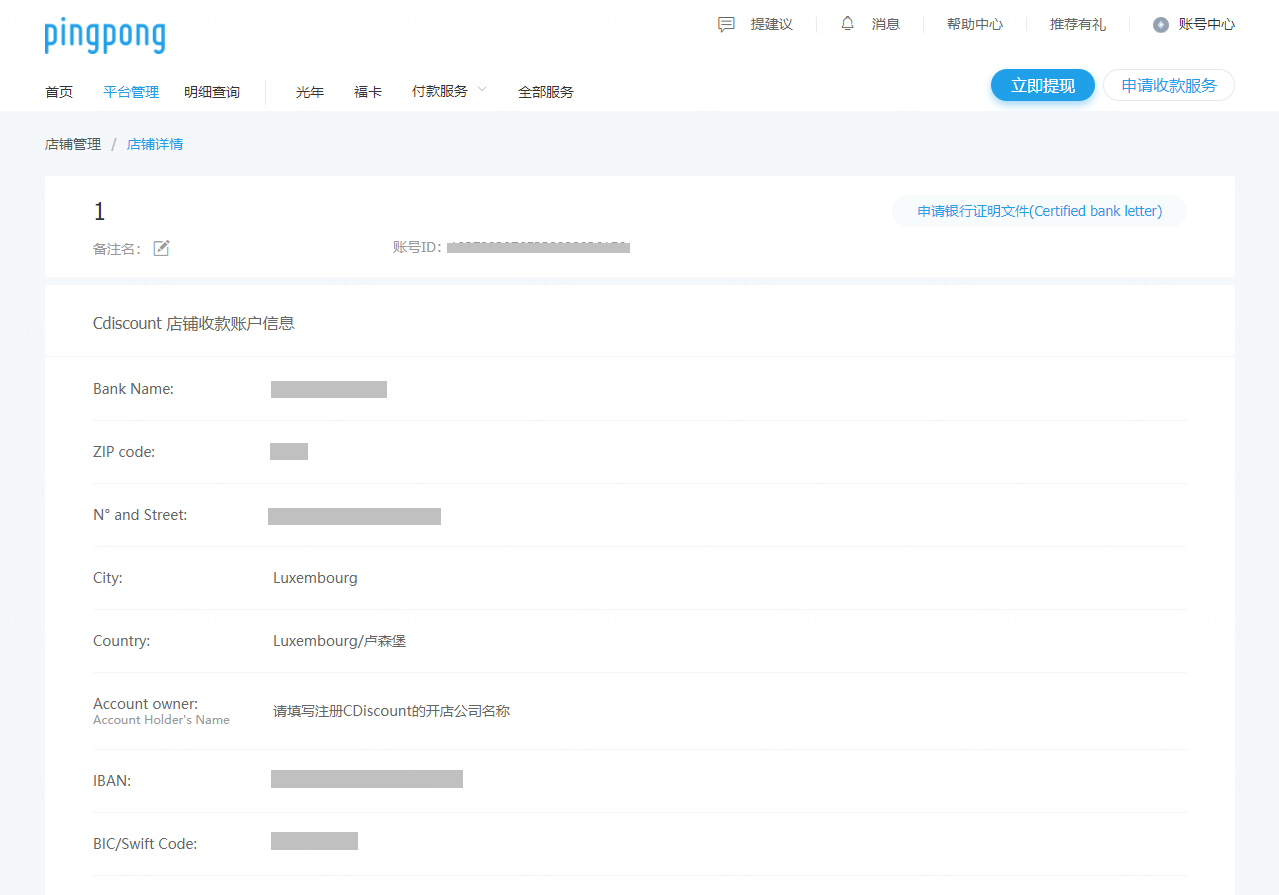Click the 立即提现 button
1279x895 pixels.
[1043, 85]
